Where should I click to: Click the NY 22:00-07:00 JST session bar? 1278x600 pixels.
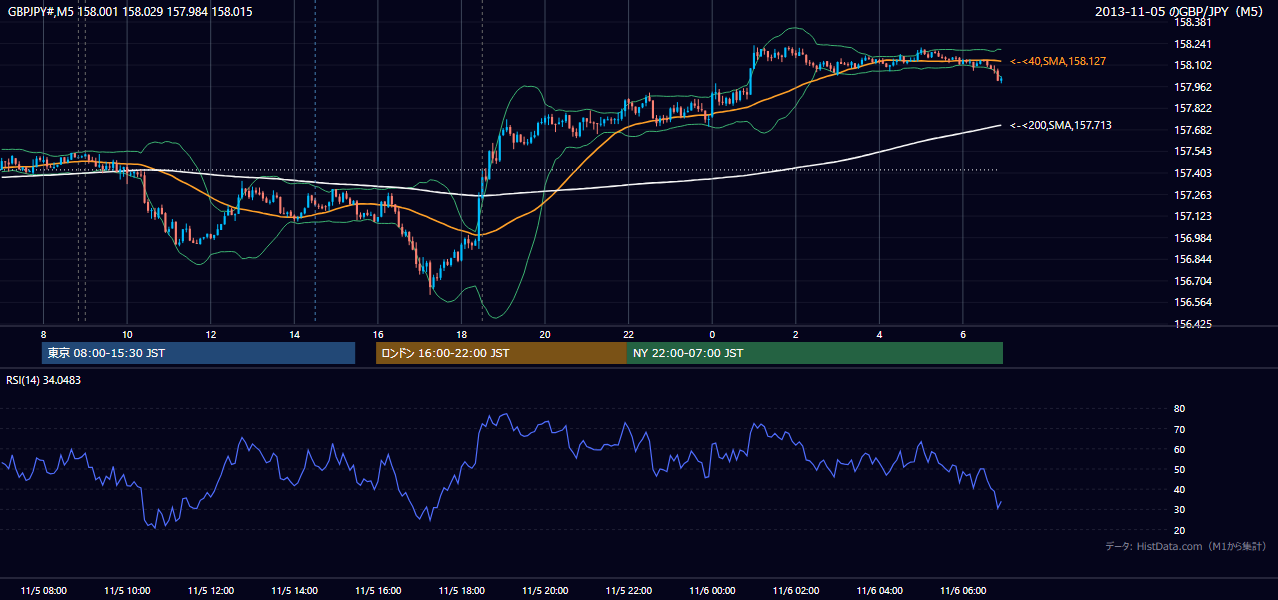point(815,353)
